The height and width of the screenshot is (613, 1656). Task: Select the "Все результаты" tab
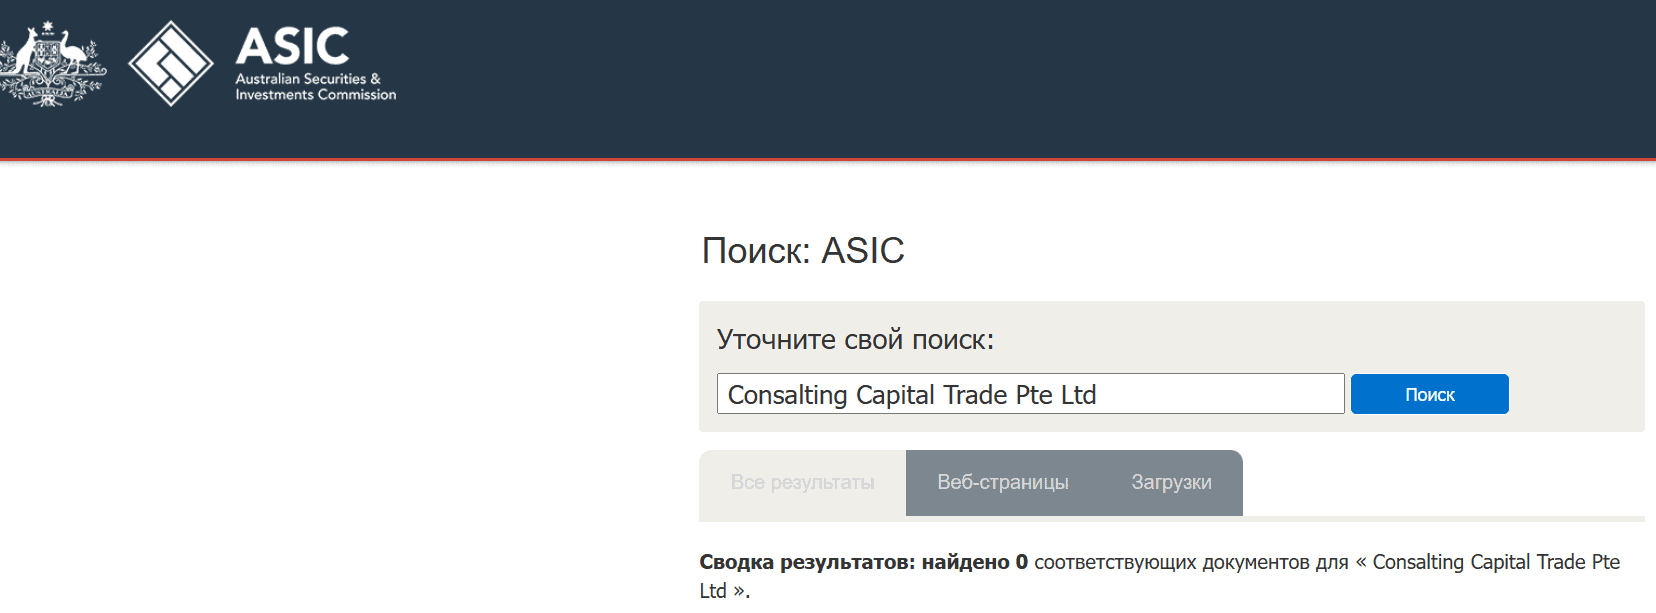click(x=803, y=482)
